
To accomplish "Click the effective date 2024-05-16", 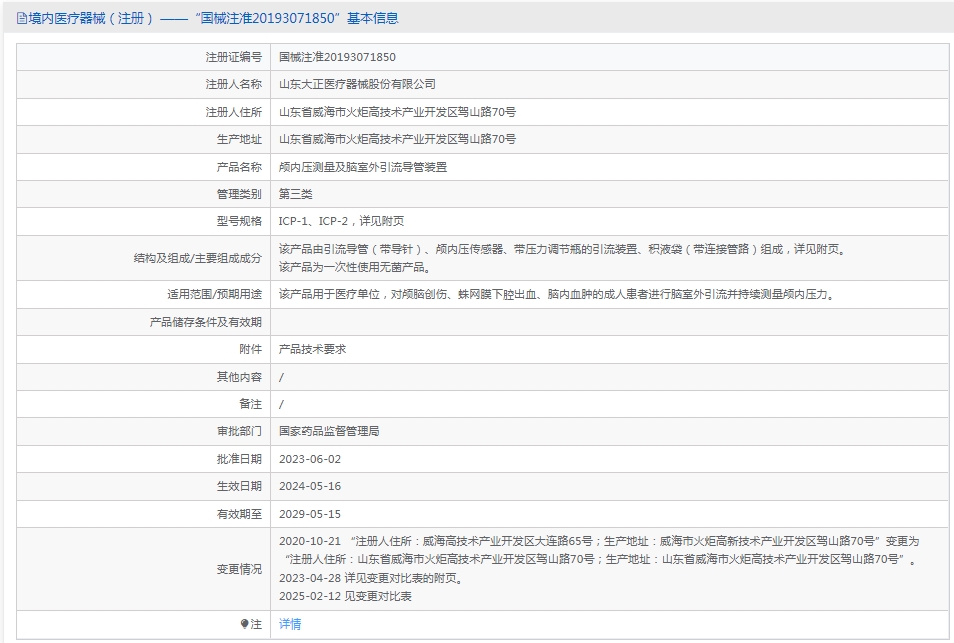I will [x=310, y=486].
